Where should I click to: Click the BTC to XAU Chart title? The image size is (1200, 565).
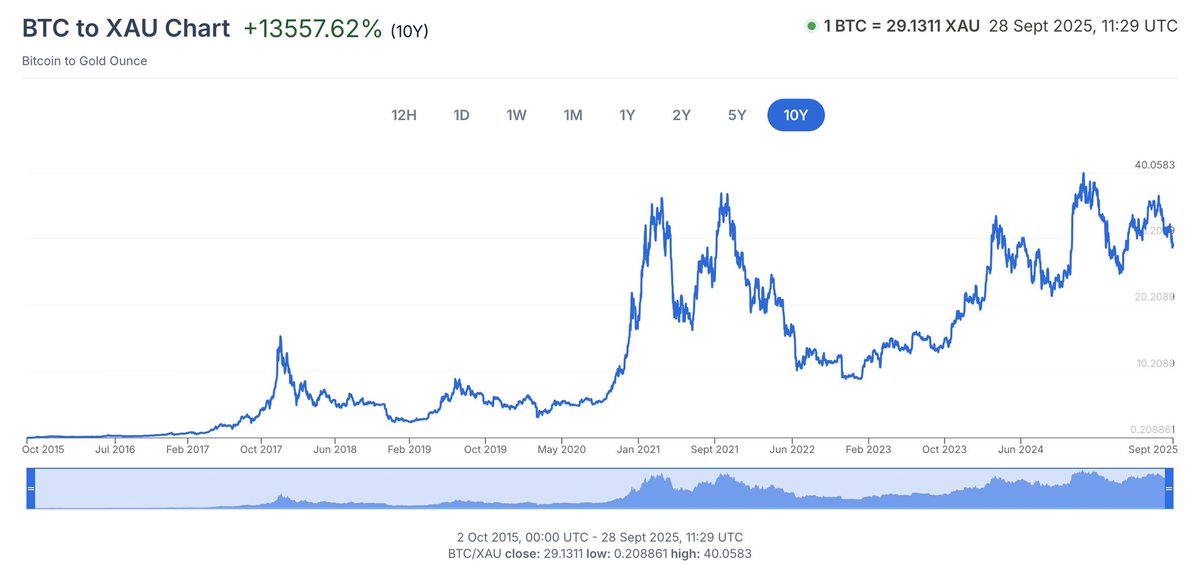pos(125,28)
